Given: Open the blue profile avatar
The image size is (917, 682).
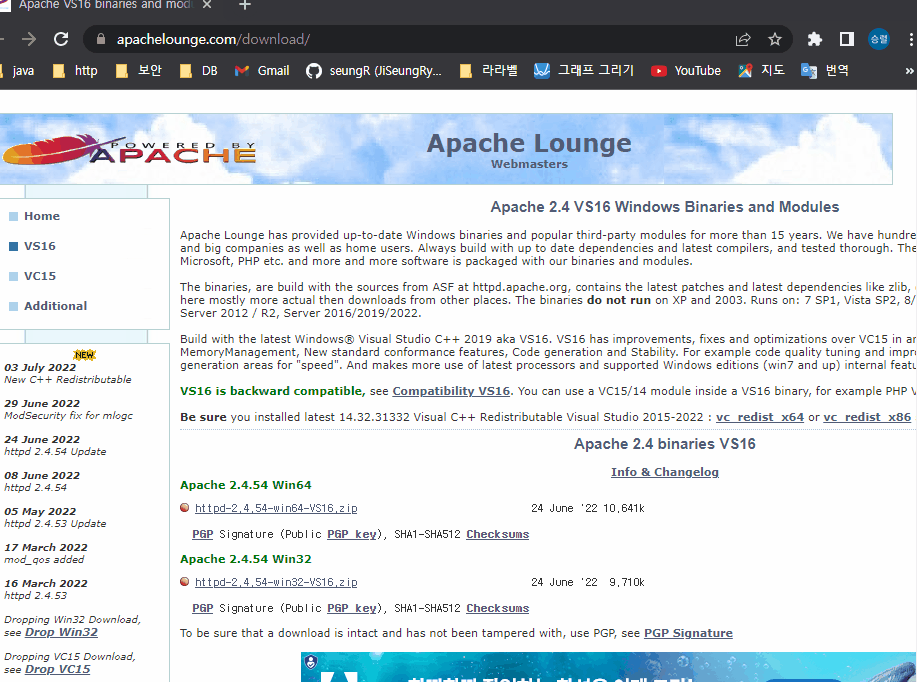Looking at the screenshot, I should point(878,39).
